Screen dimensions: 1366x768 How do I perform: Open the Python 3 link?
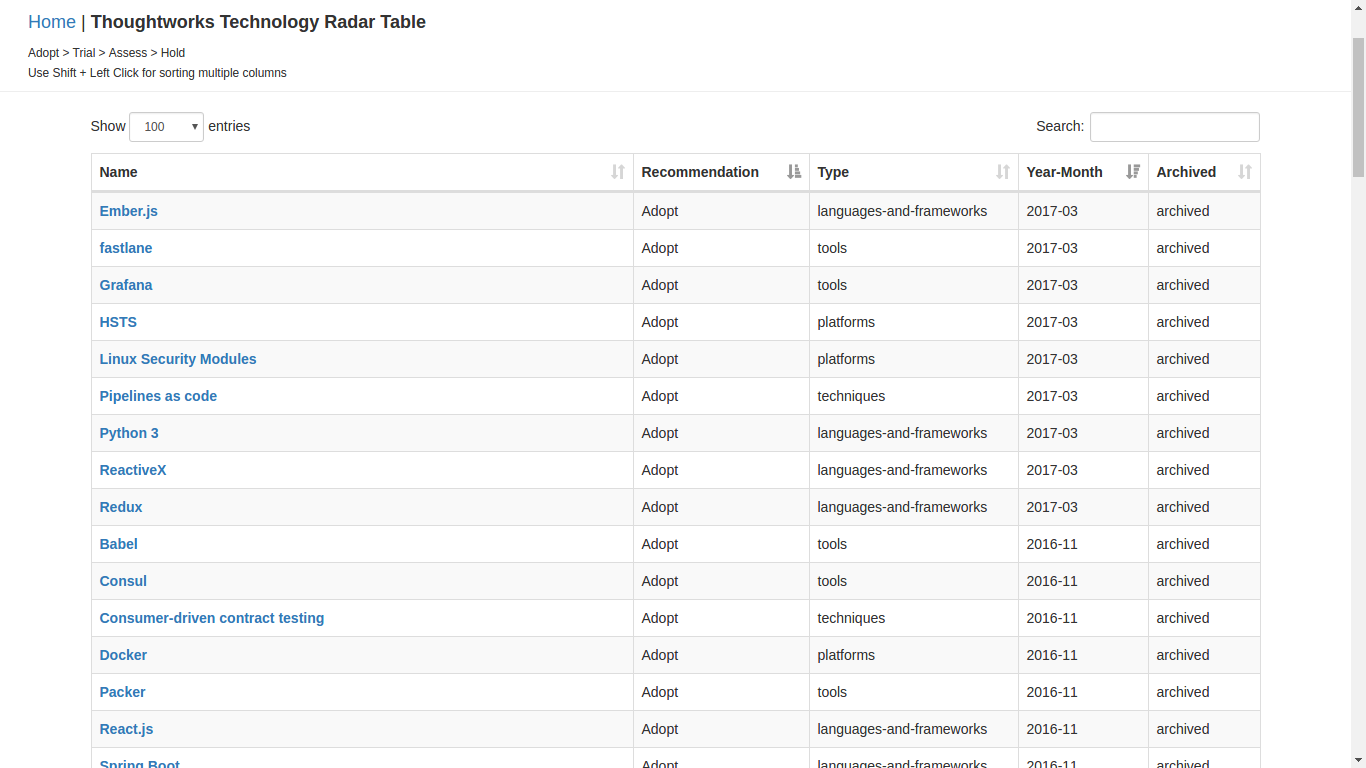129,433
